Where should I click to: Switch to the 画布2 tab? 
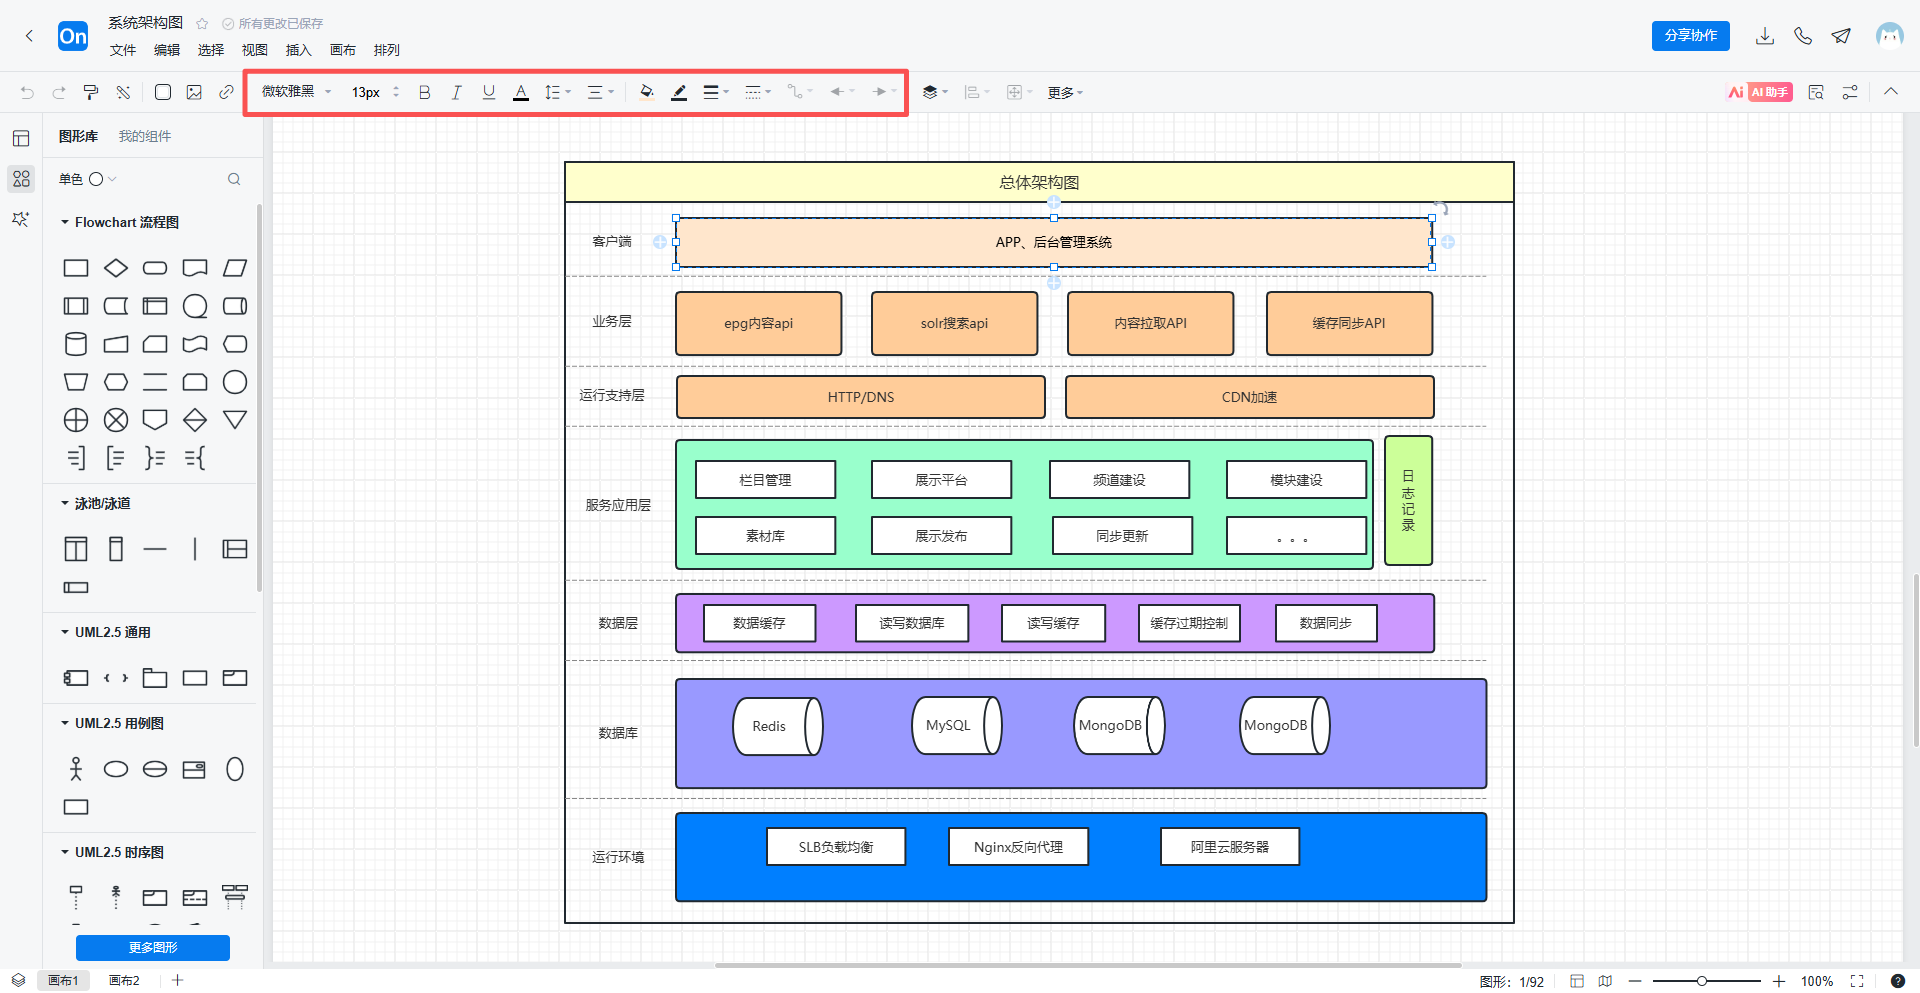point(124,981)
